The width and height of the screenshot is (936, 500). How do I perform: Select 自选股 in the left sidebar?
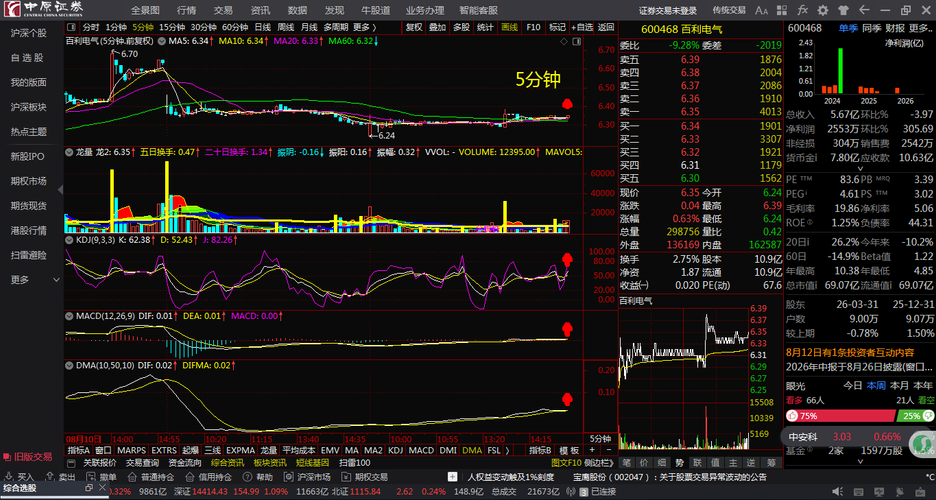[x=27, y=57]
